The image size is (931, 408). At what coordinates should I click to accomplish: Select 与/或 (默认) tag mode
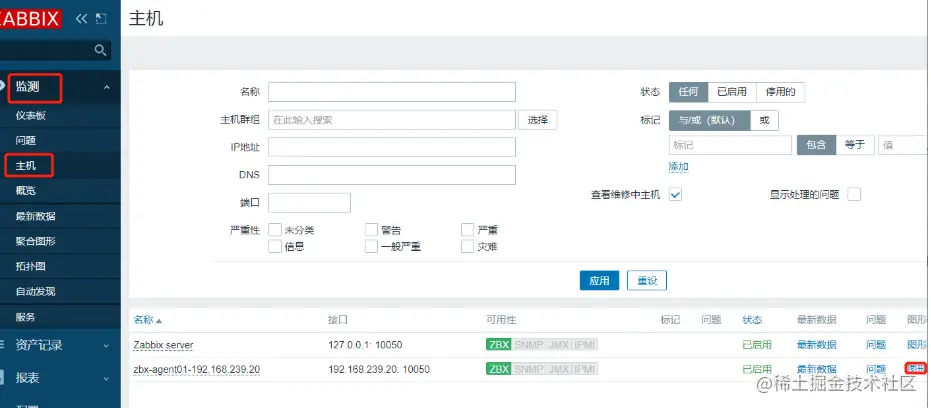(710, 120)
